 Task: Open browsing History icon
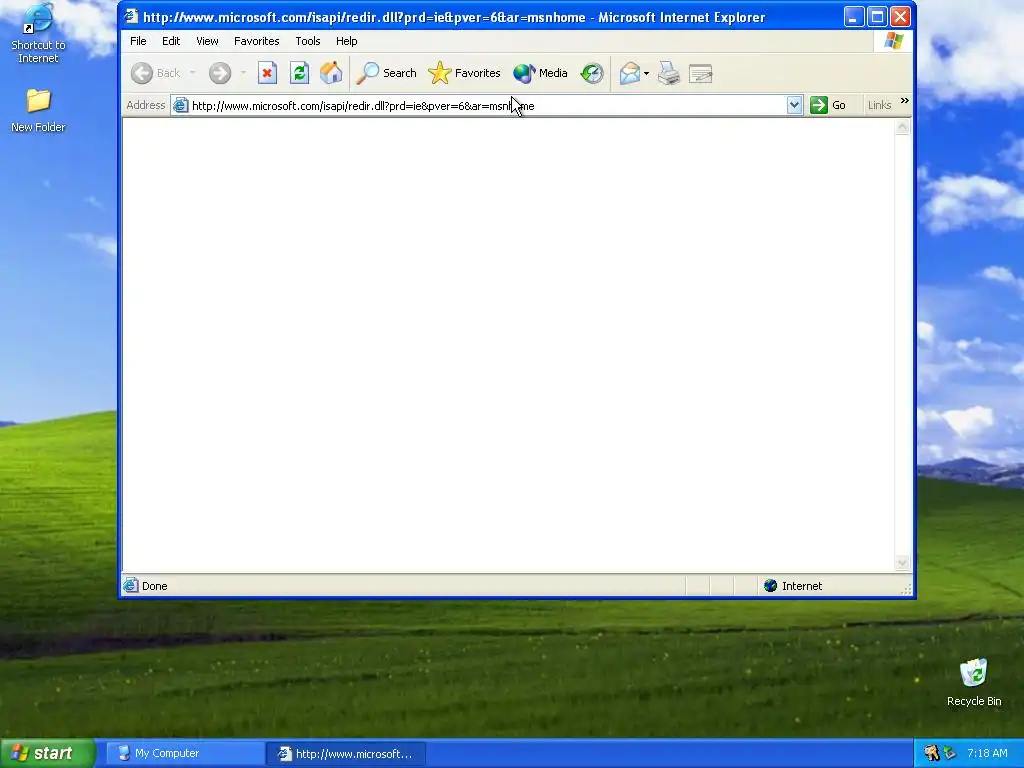592,73
